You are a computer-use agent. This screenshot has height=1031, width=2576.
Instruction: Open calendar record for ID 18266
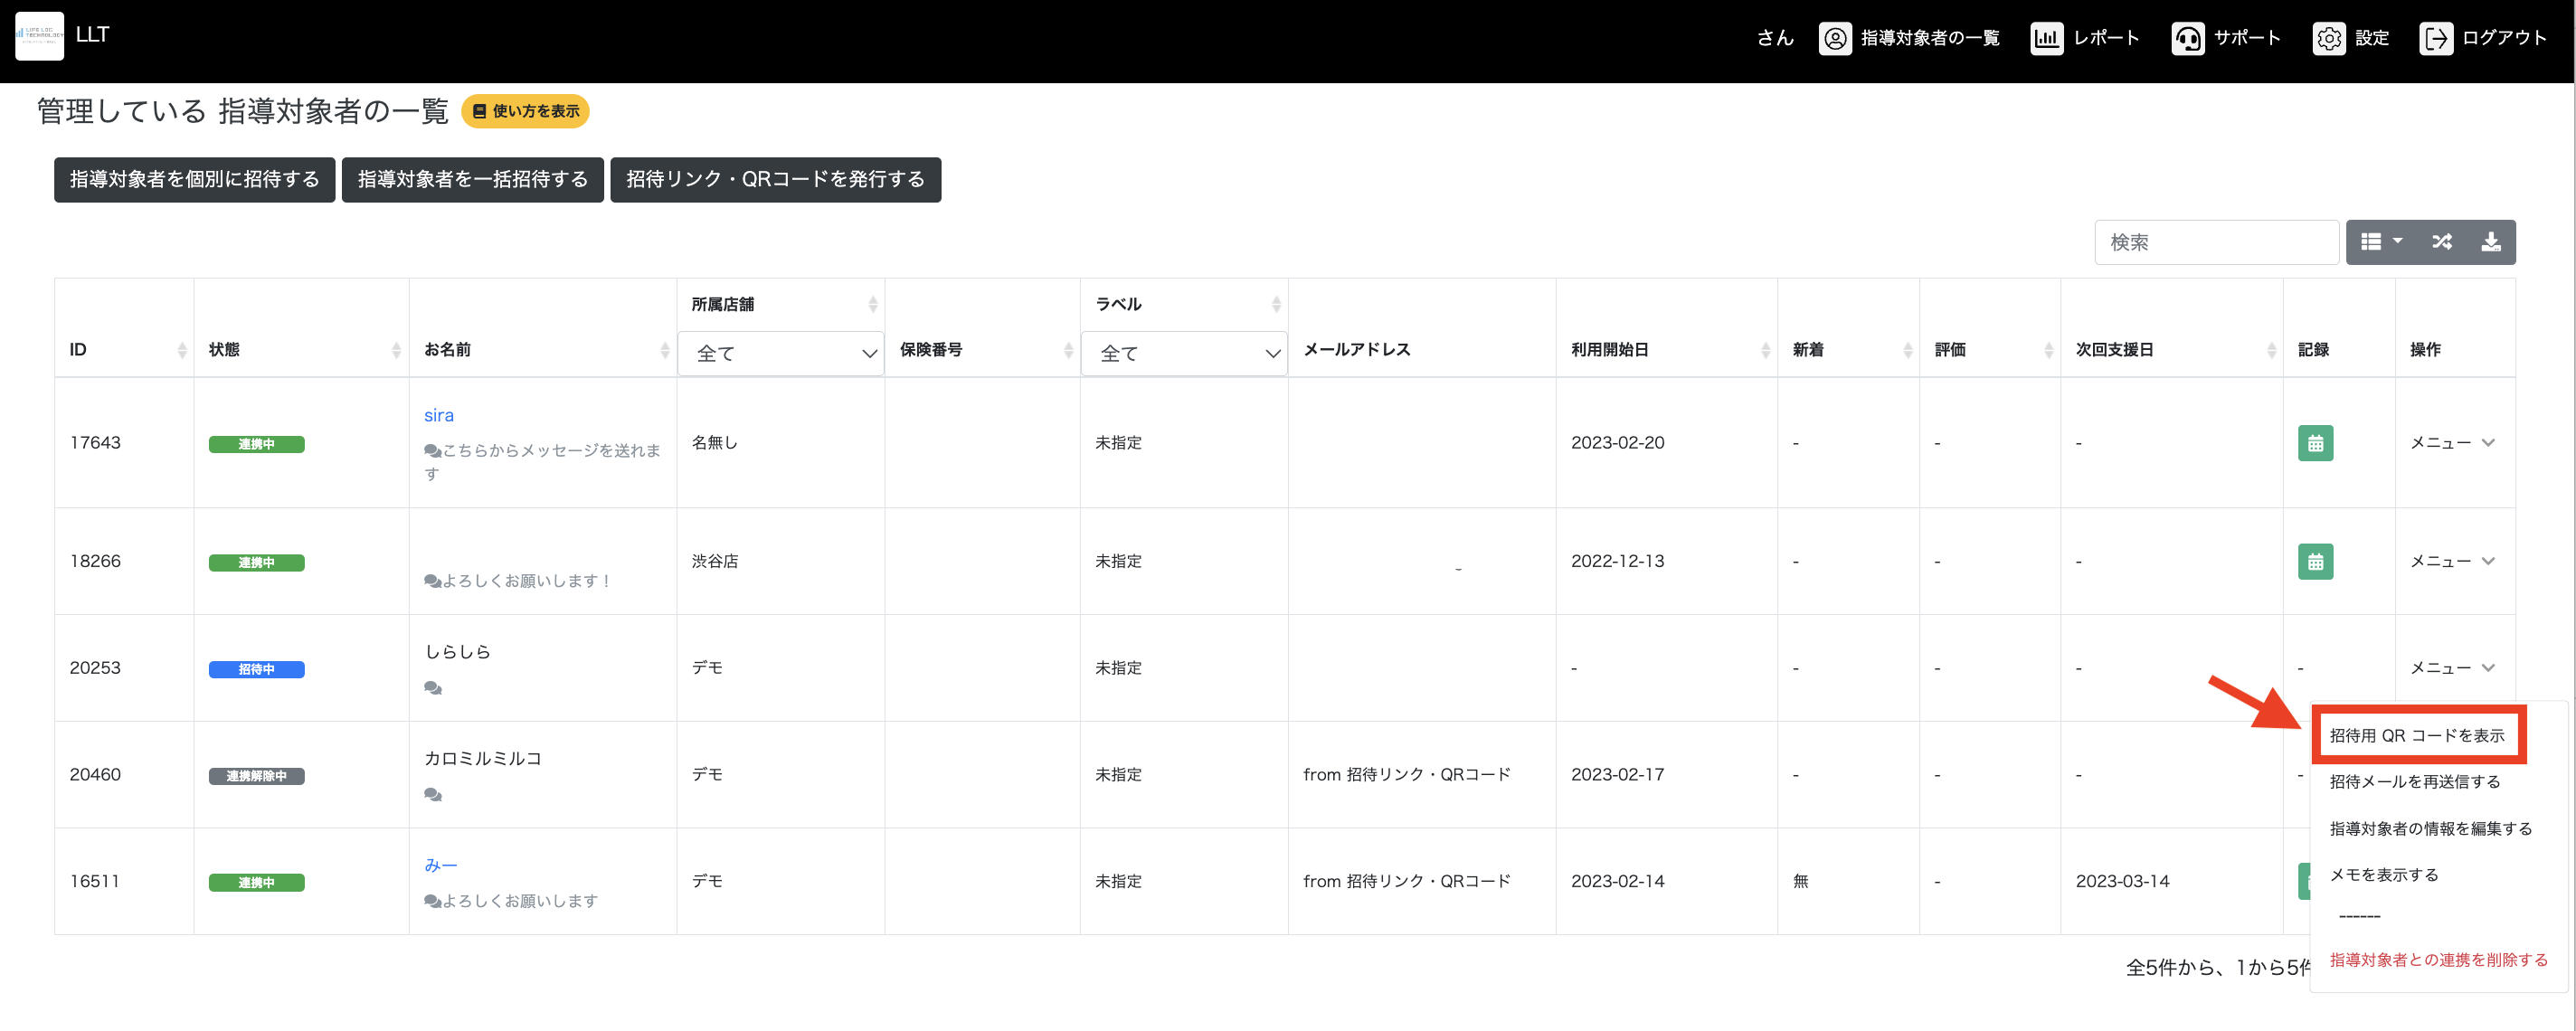tap(2315, 562)
